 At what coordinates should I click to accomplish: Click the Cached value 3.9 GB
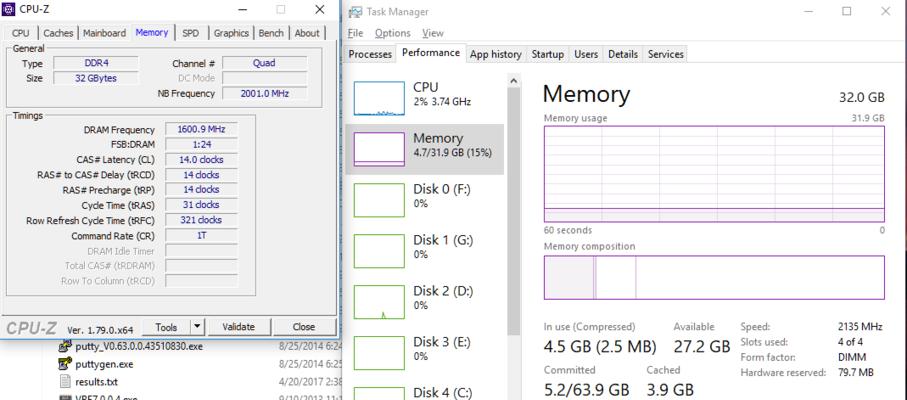click(x=670, y=390)
